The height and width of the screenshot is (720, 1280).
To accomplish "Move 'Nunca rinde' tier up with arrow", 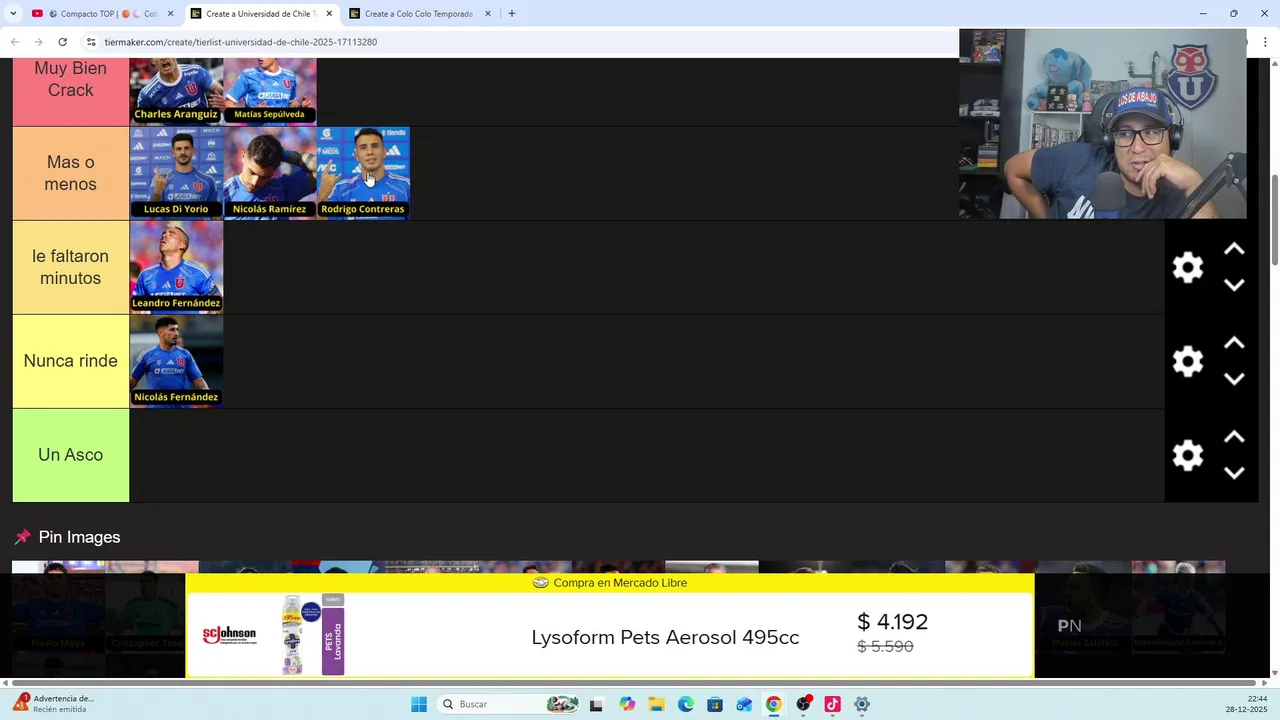I will [x=1234, y=343].
